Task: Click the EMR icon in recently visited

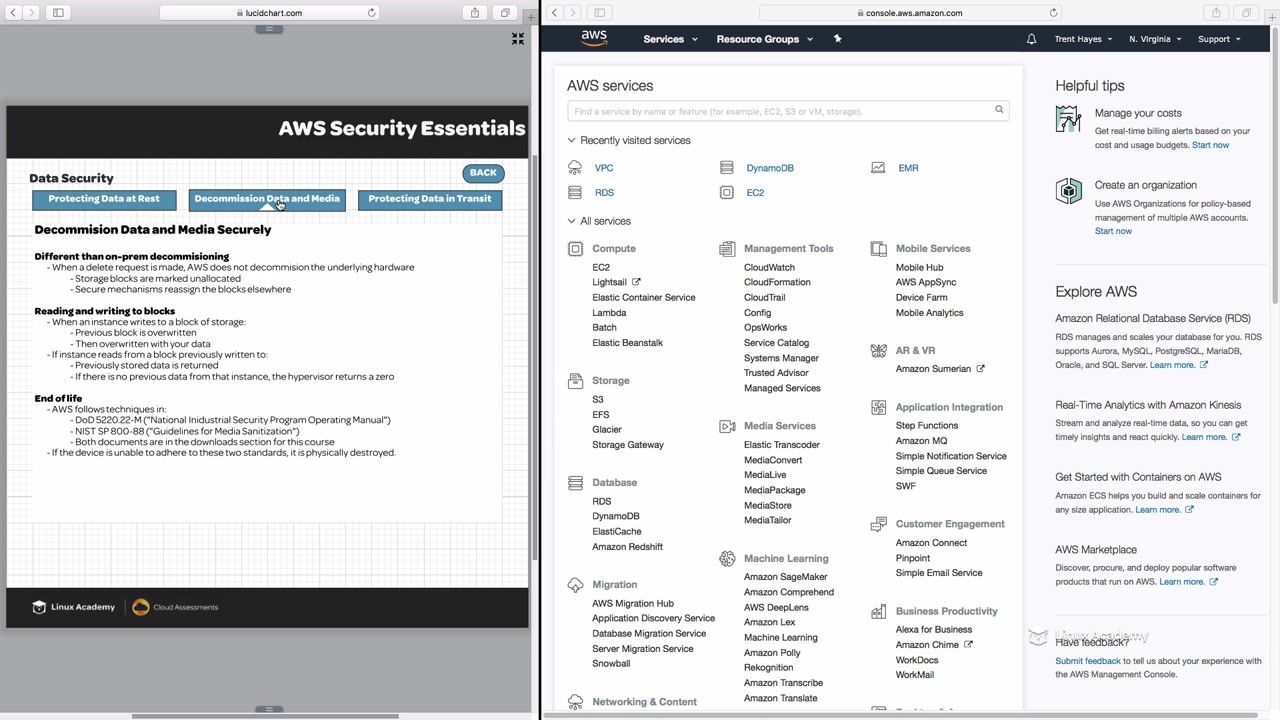Action: coord(878,168)
